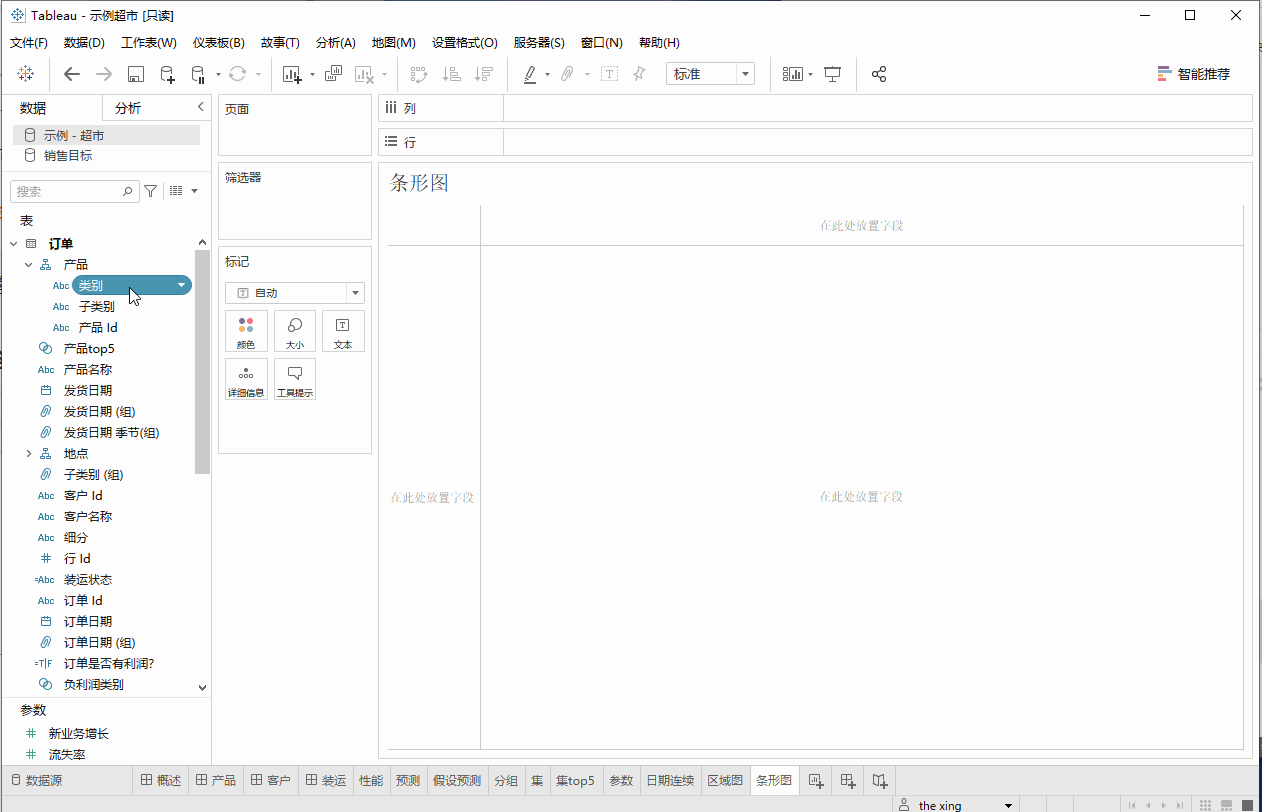The width and height of the screenshot is (1262, 812).
Task: Collapse the data pane arrow
Action: coord(200,107)
